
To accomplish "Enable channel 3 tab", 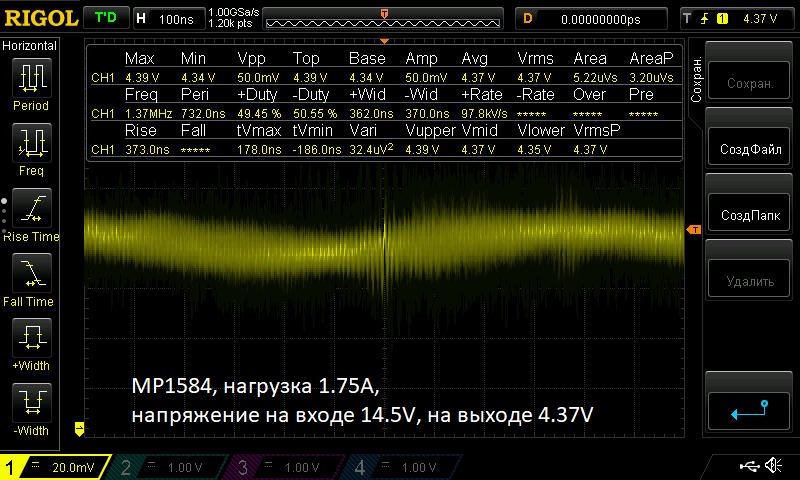I will 278,467.
